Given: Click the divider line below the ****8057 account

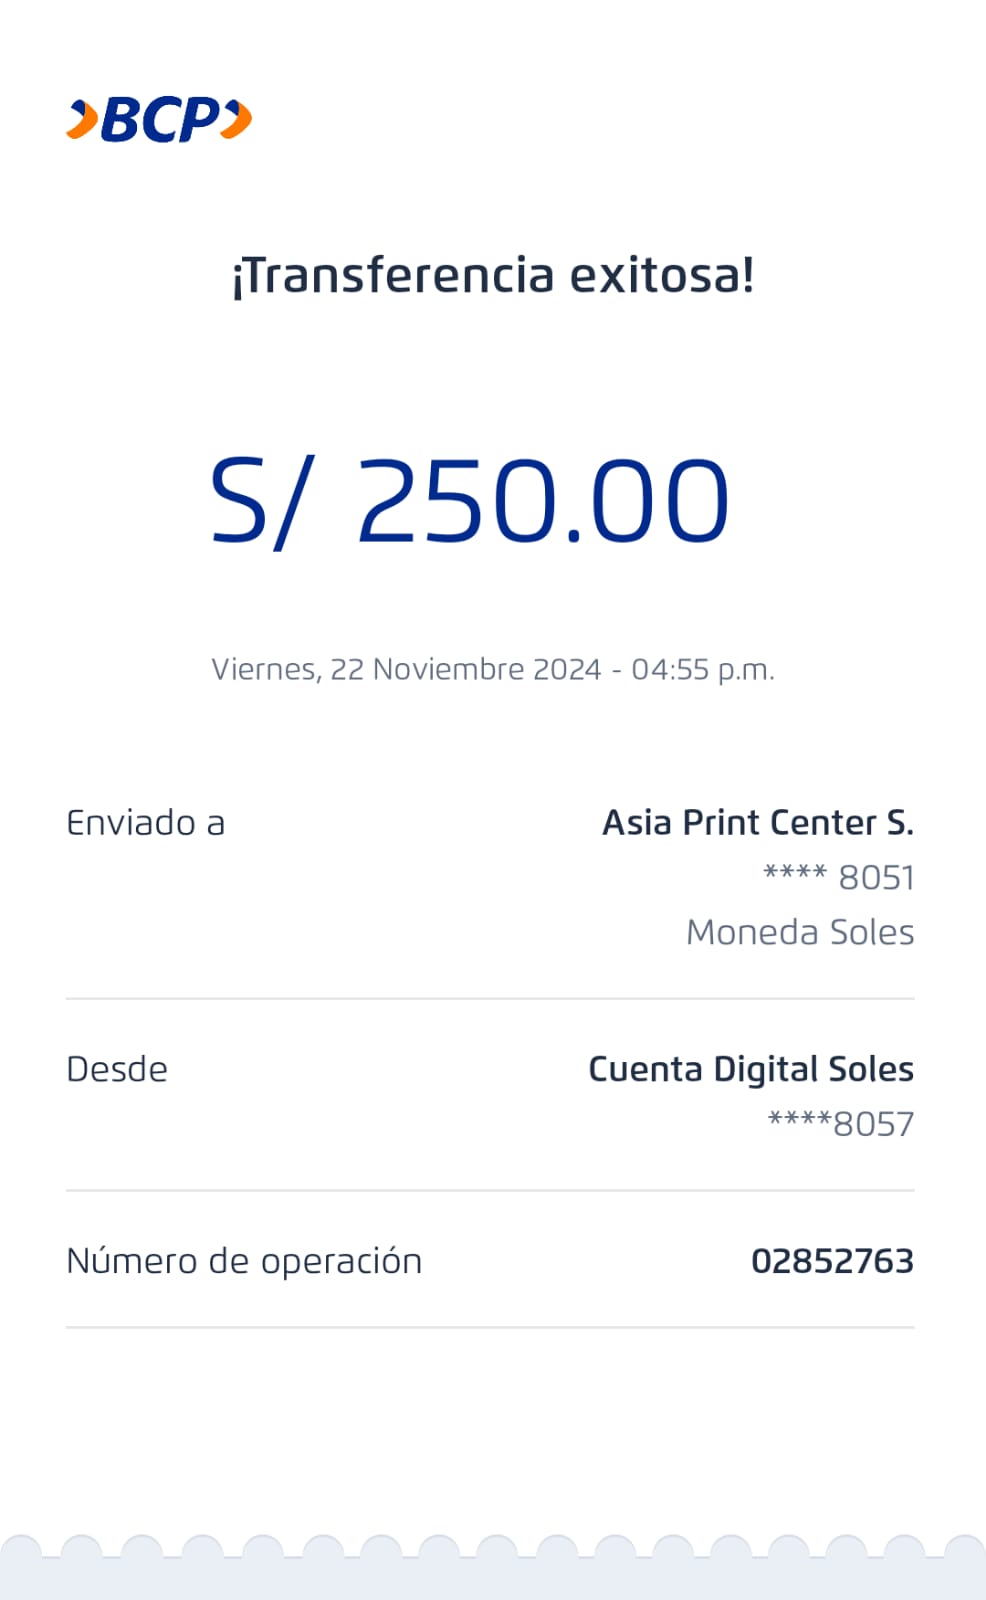Looking at the screenshot, I should 490,1190.
